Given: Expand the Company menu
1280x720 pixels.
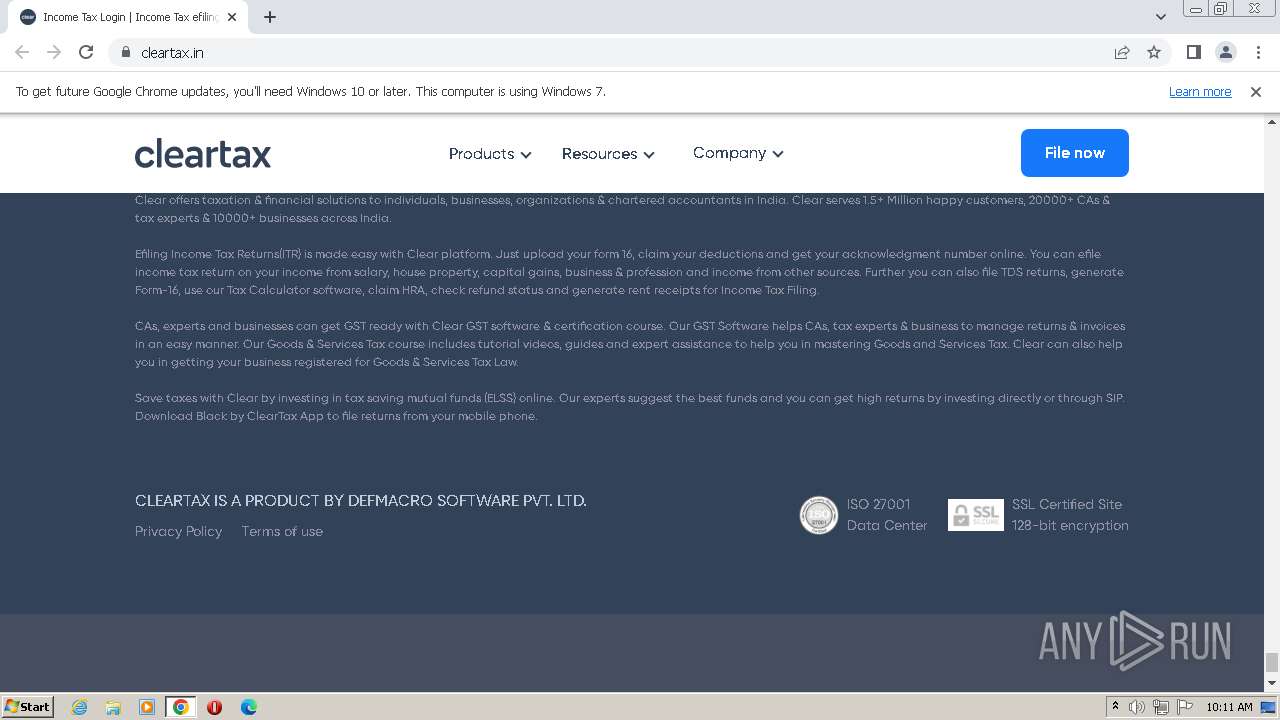Looking at the screenshot, I should coord(738,153).
